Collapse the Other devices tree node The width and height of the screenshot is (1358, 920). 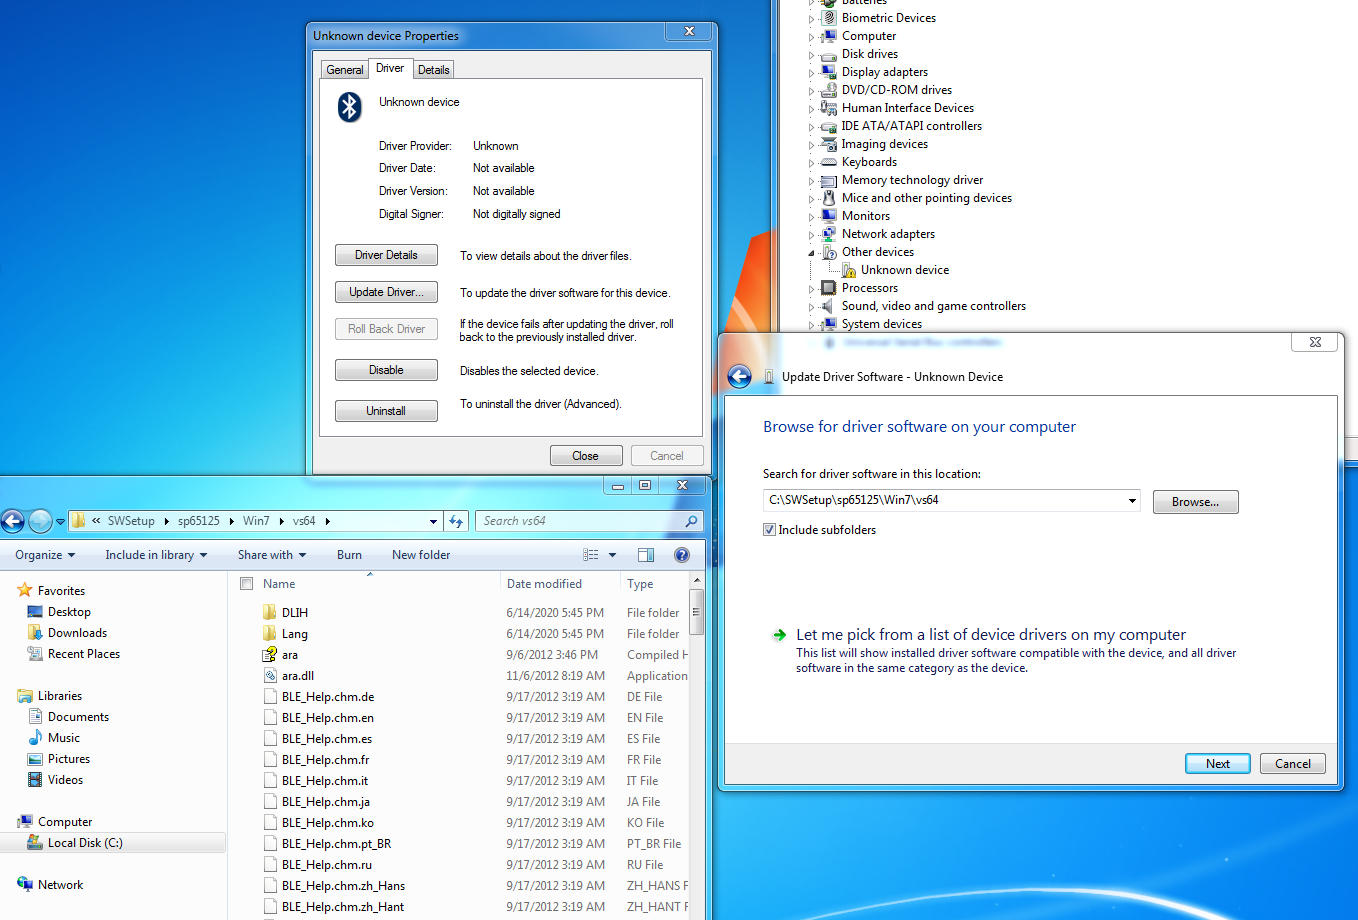(811, 253)
